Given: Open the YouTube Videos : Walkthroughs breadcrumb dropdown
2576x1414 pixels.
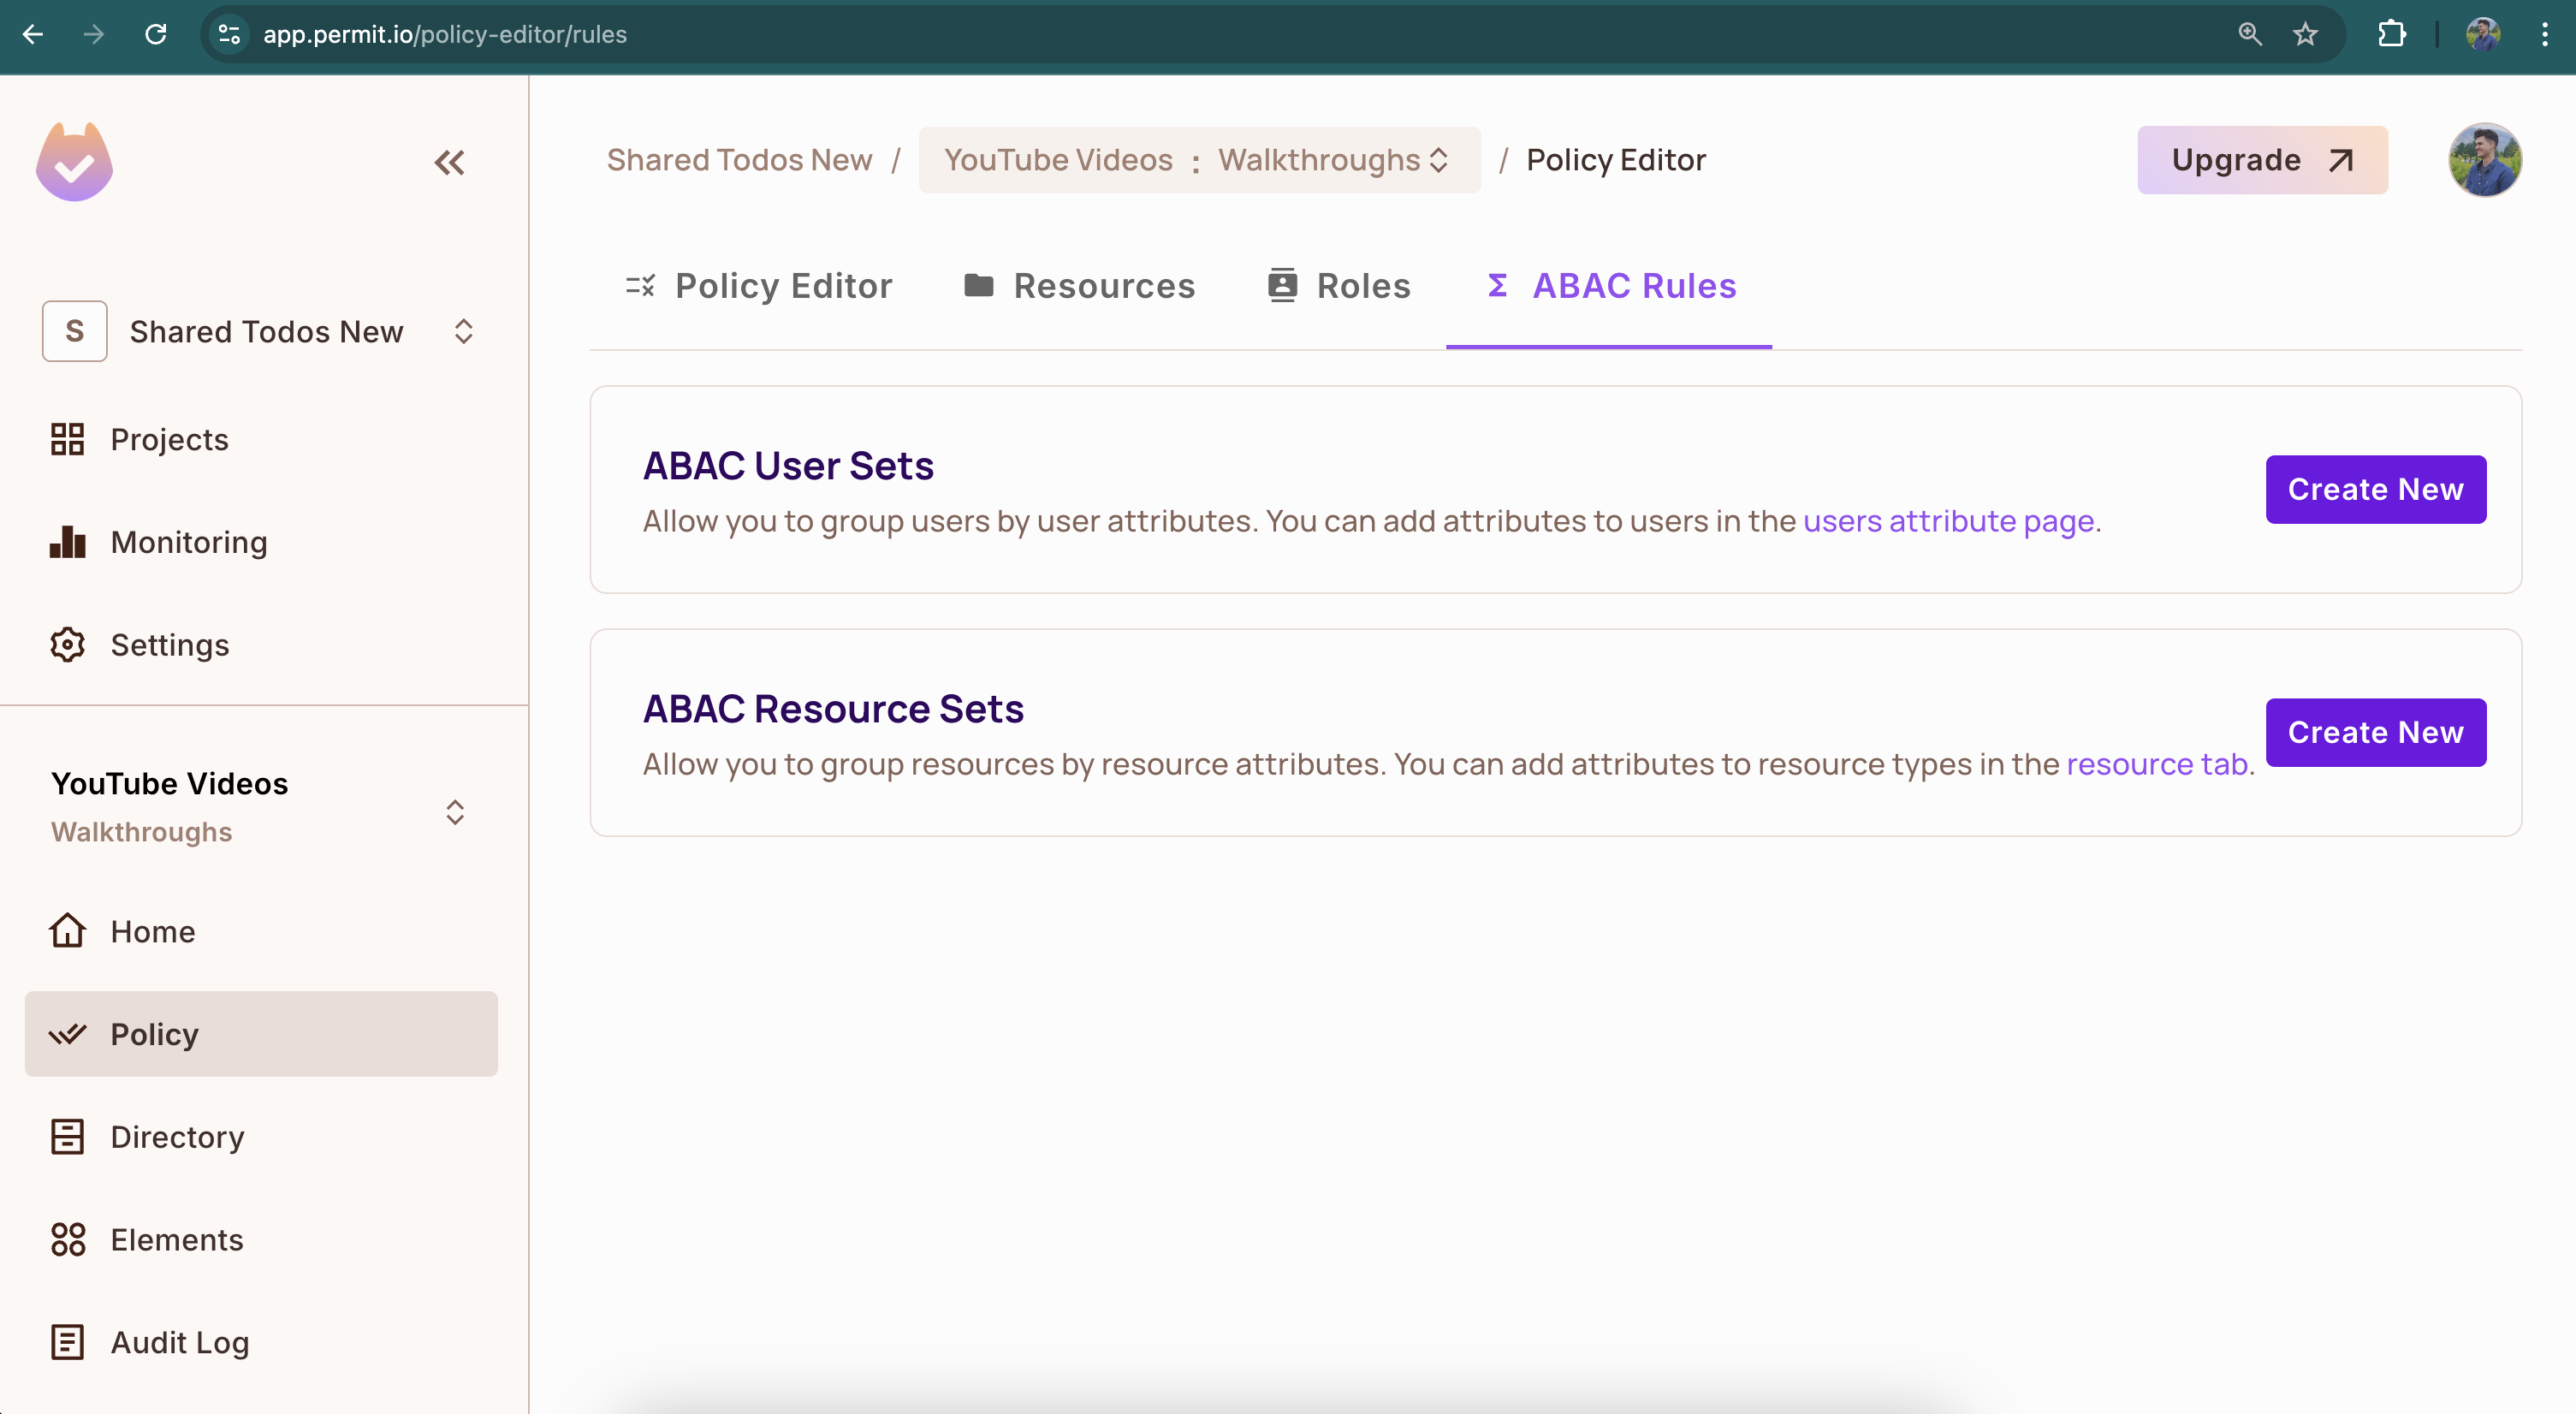Looking at the screenshot, I should 1200,160.
